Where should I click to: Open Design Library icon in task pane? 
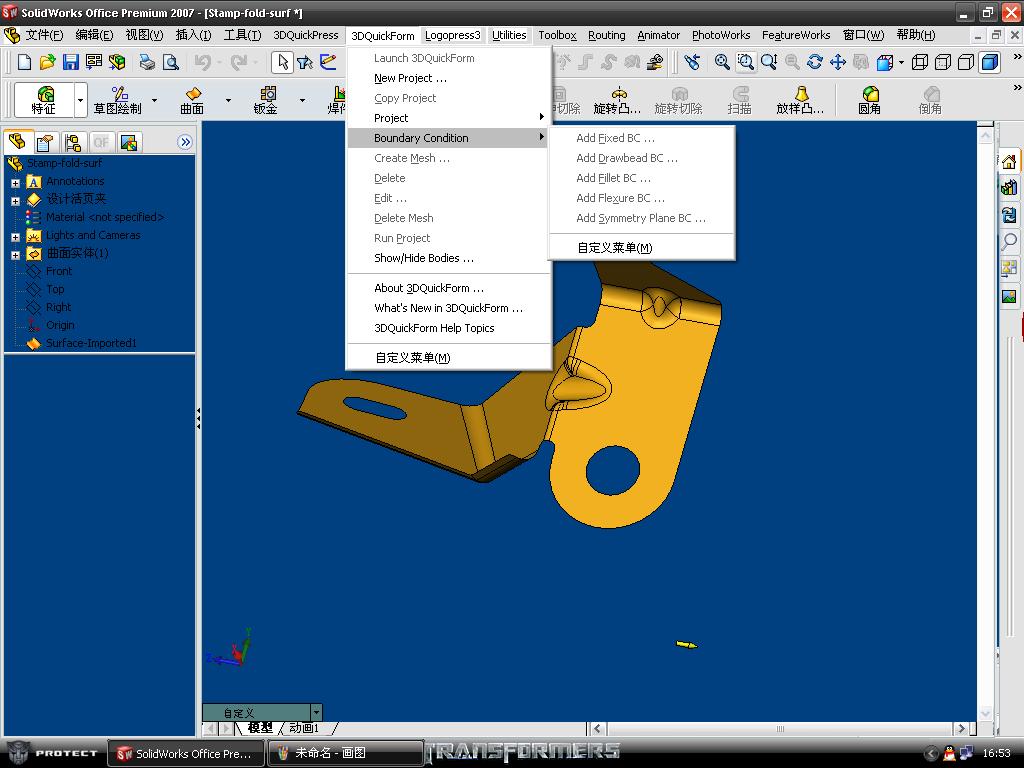(1009, 187)
